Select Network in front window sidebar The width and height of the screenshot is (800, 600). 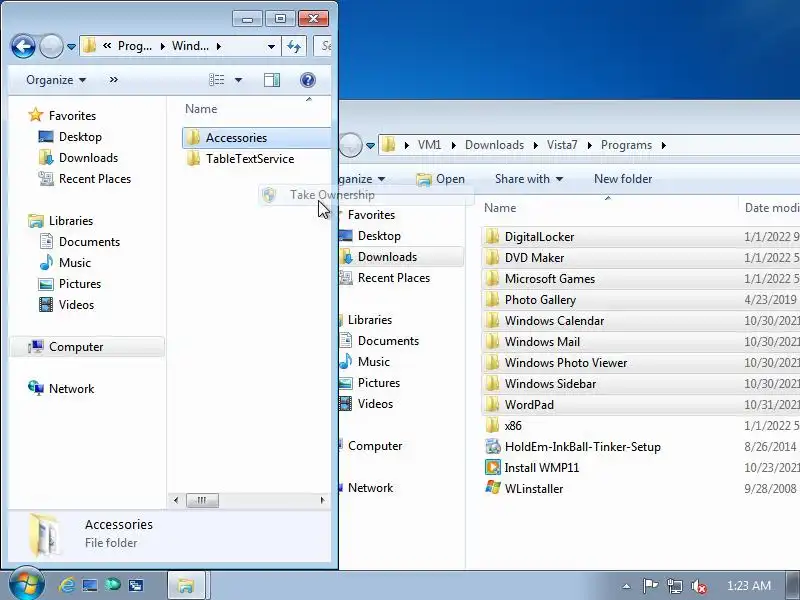[x=71, y=389]
